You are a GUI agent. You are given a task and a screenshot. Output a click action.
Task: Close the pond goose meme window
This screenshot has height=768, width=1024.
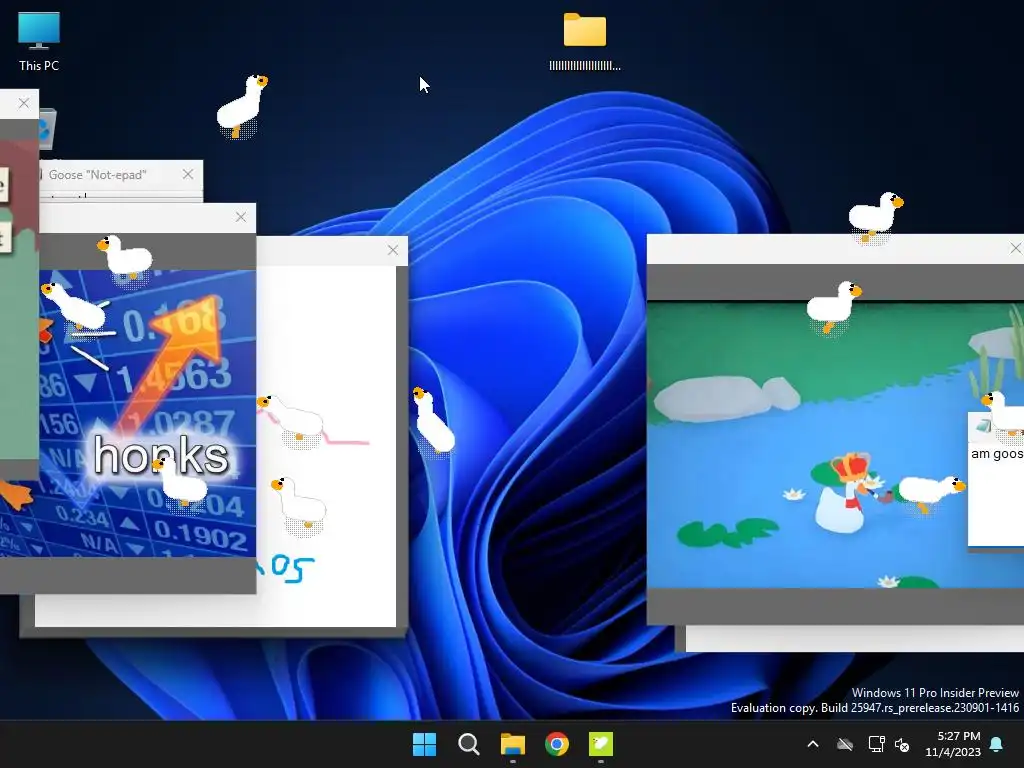(1015, 248)
